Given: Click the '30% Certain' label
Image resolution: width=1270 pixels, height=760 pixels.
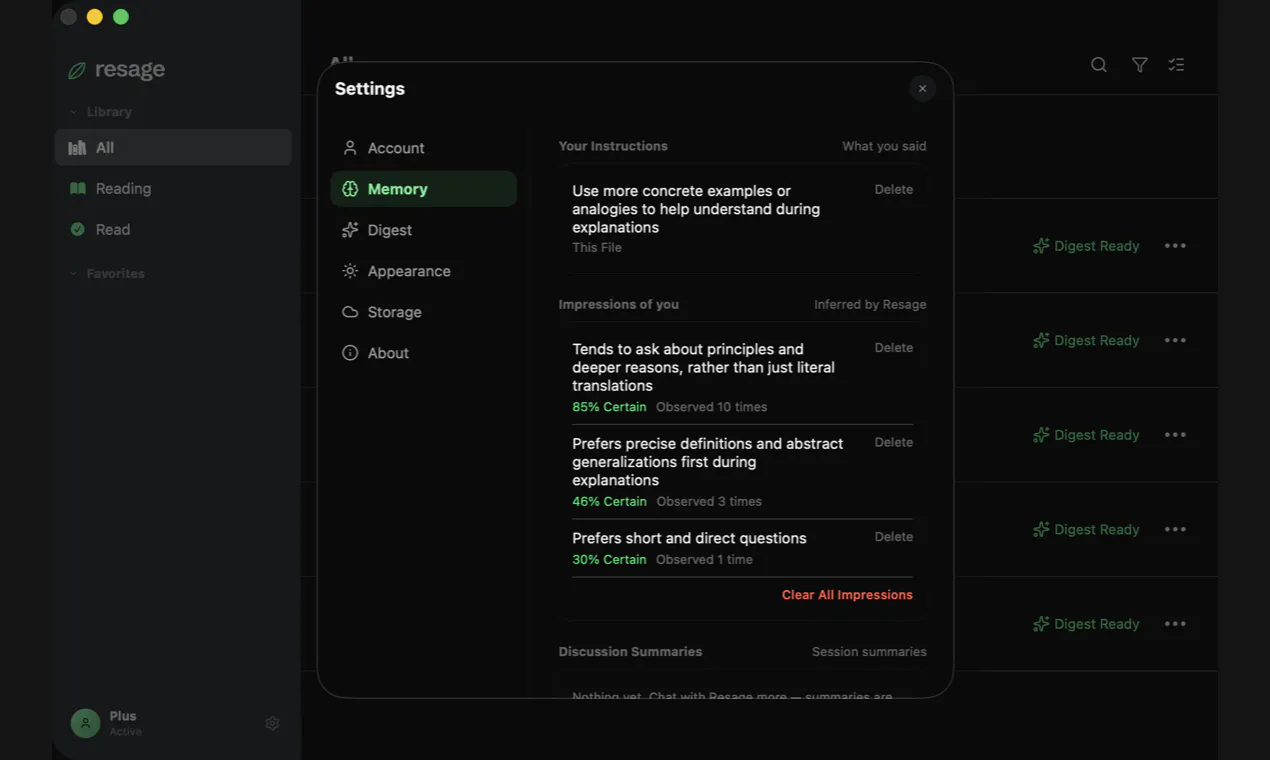Looking at the screenshot, I should tap(609, 560).
